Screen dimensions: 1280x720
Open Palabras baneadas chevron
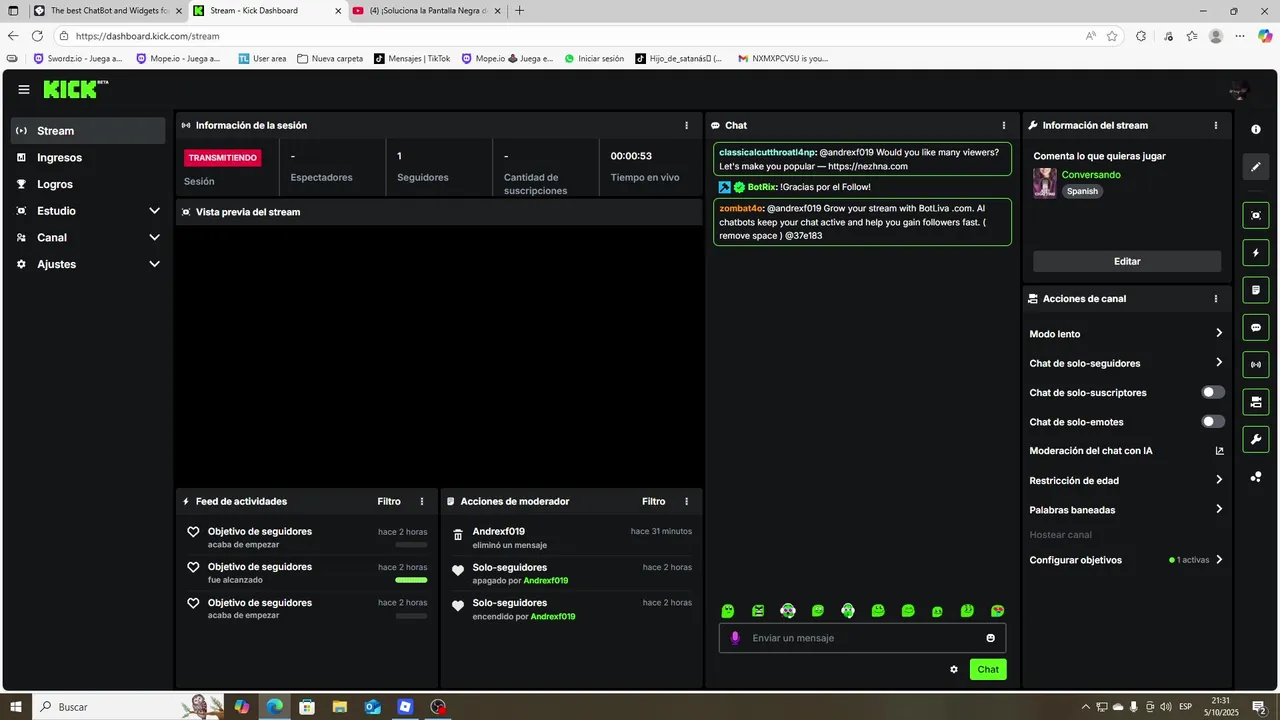tap(1219, 510)
